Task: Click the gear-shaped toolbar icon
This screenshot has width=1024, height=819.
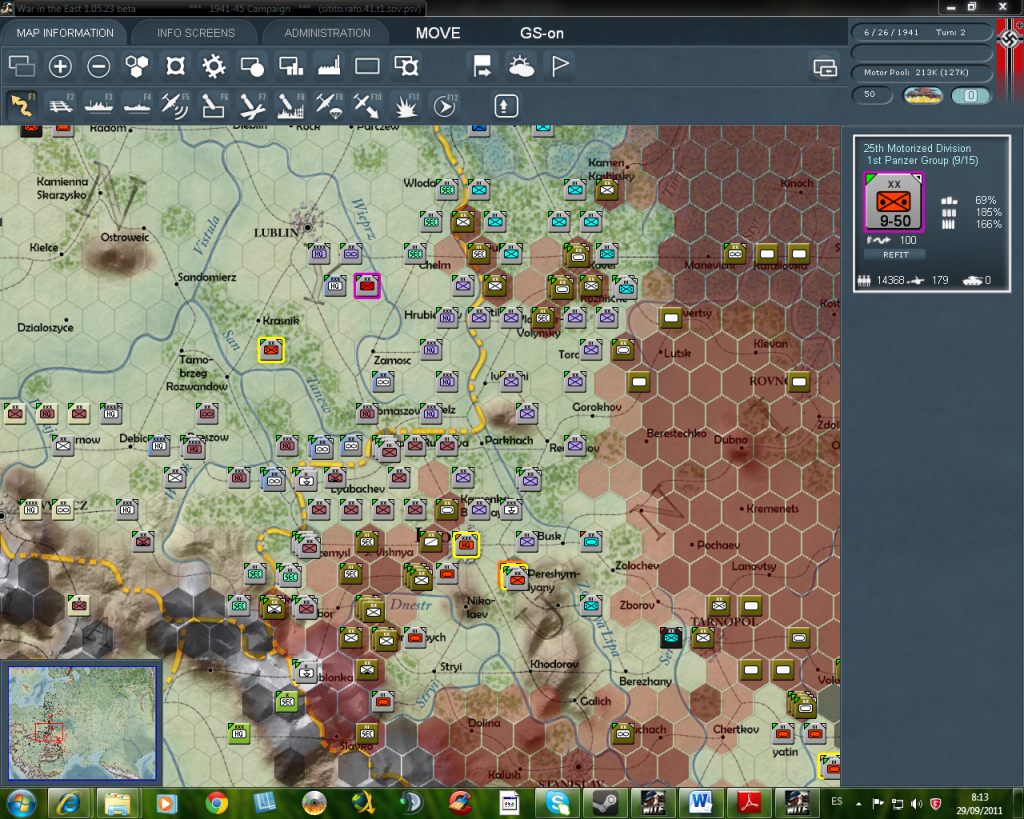Action: [214, 66]
